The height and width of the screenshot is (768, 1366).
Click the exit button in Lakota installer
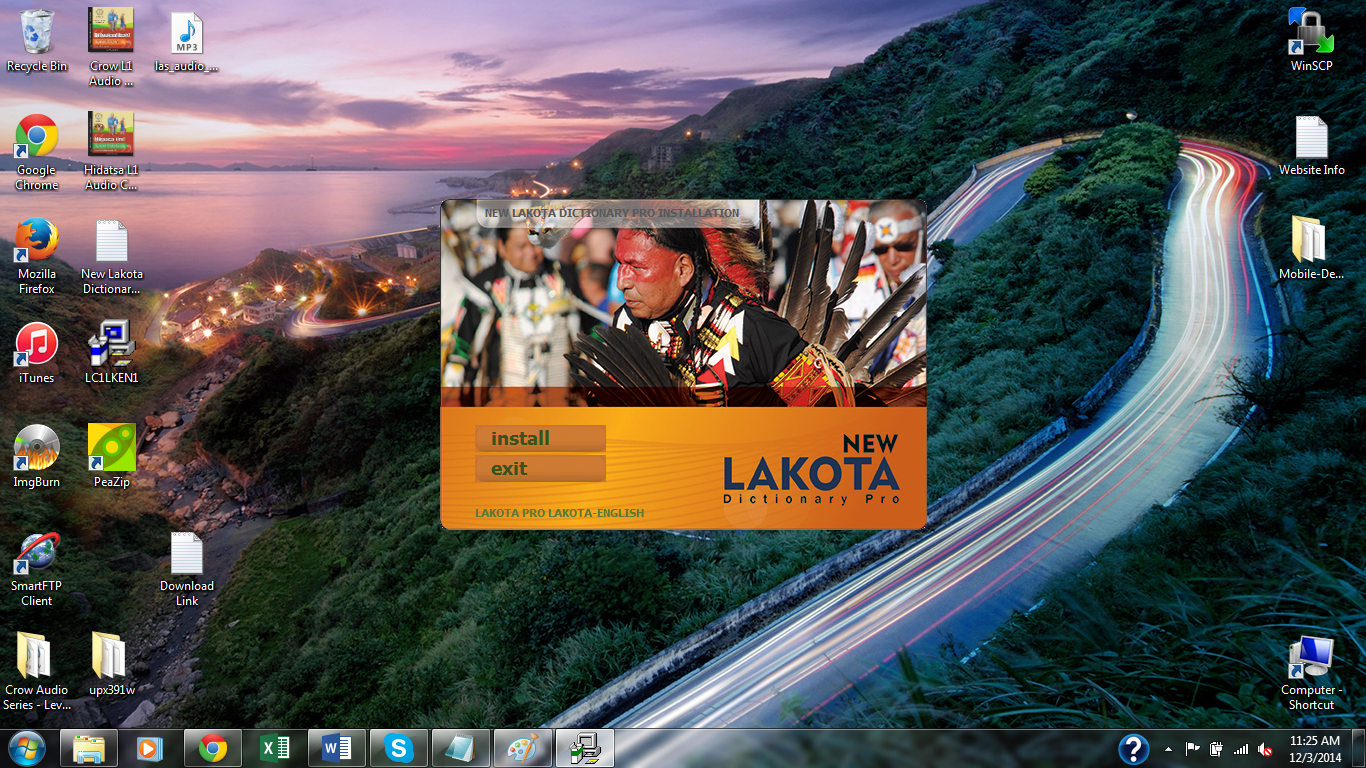coord(540,468)
